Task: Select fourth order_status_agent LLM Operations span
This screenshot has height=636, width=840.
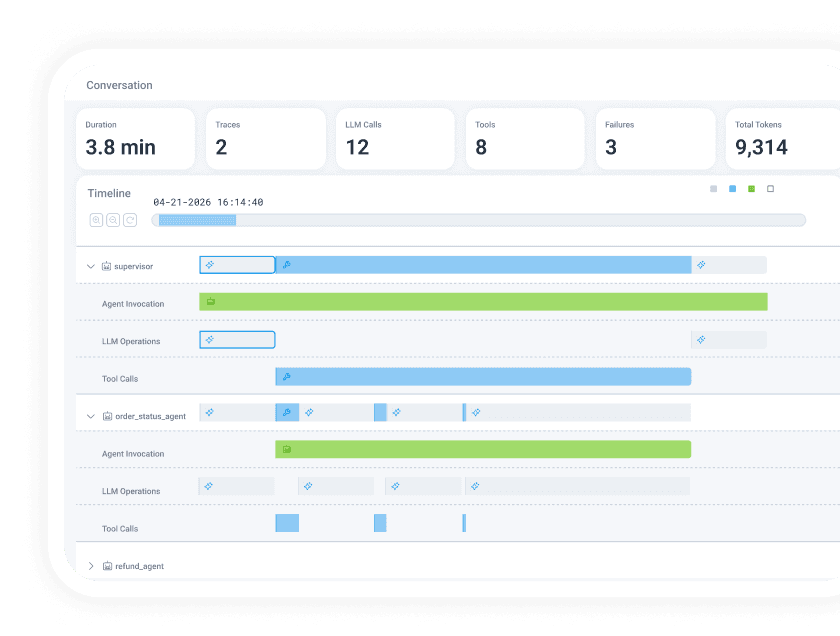Action: (578, 487)
